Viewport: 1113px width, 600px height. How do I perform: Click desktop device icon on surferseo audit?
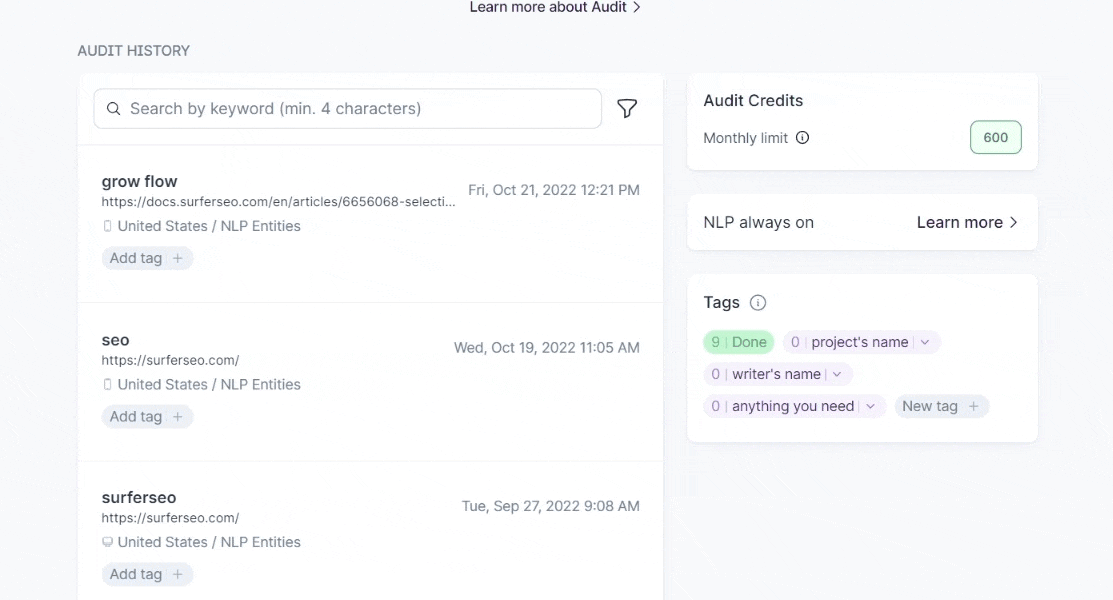click(108, 542)
